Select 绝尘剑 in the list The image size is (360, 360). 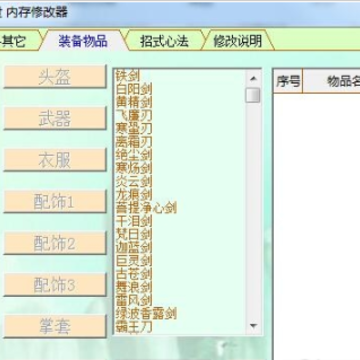click(134, 155)
